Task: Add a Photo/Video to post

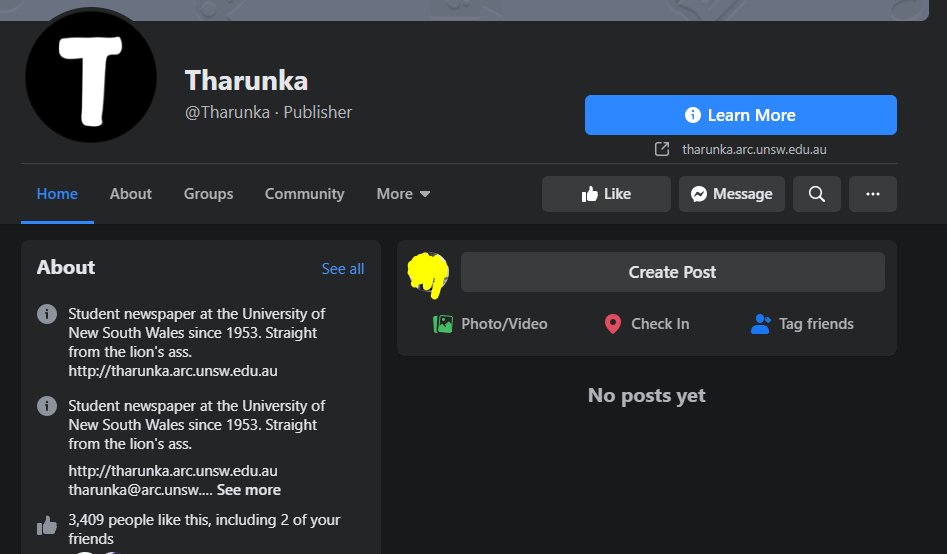Action: 490,324
